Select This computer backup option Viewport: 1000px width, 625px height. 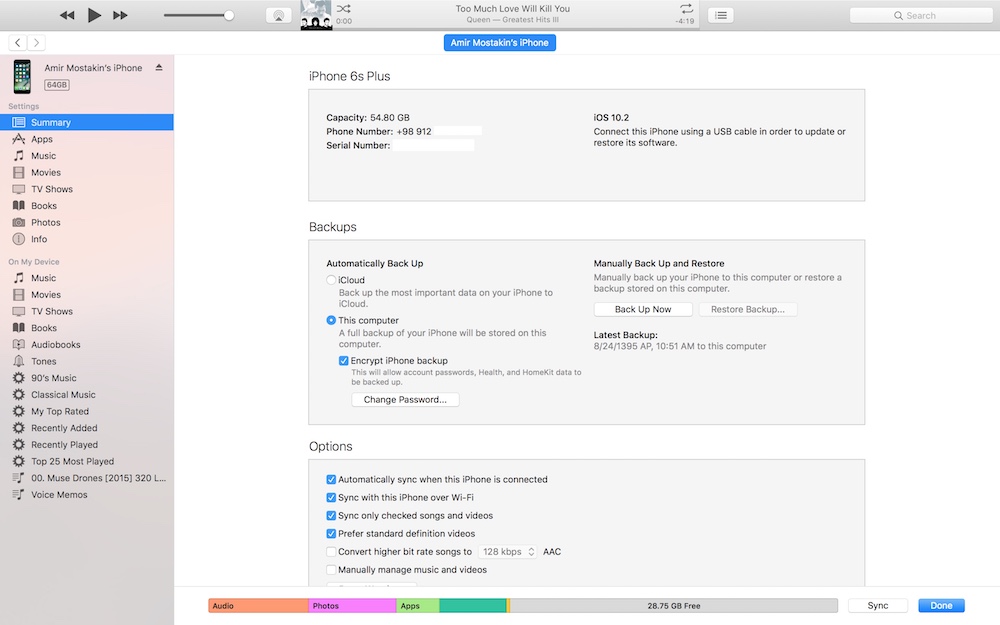coord(331,320)
